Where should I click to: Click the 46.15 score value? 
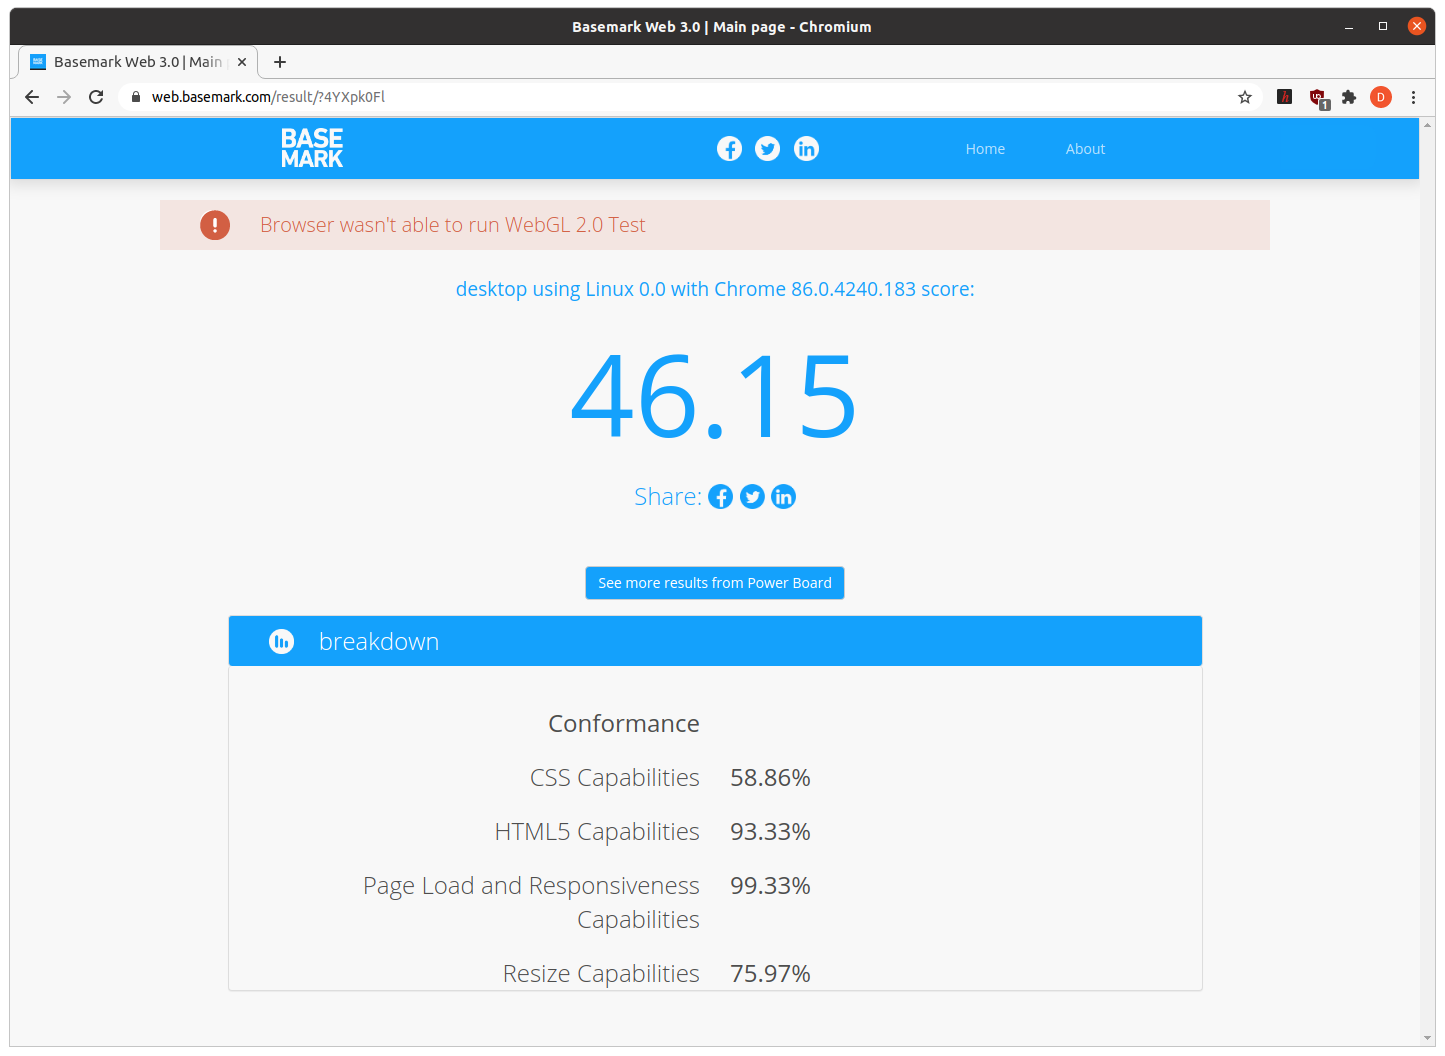point(714,397)
